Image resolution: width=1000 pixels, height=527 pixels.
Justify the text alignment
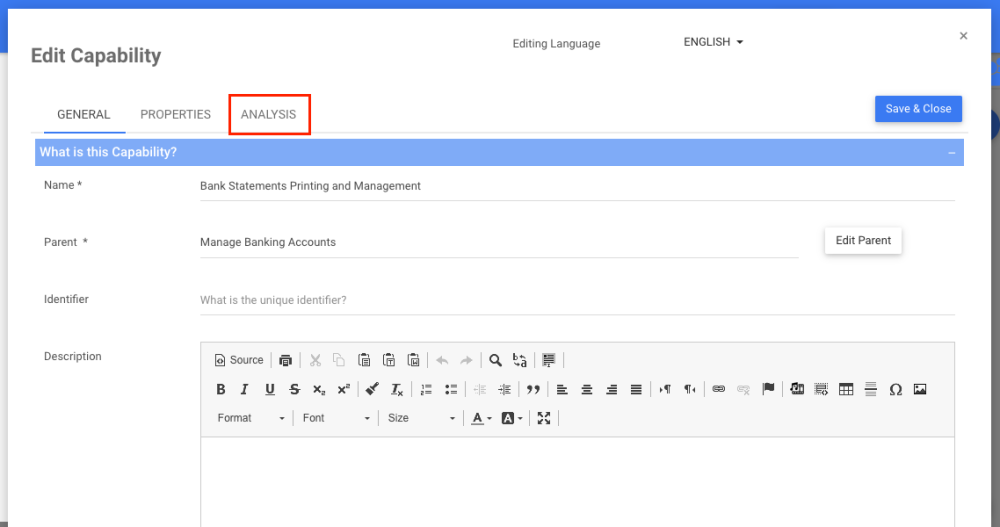(636, 389)
